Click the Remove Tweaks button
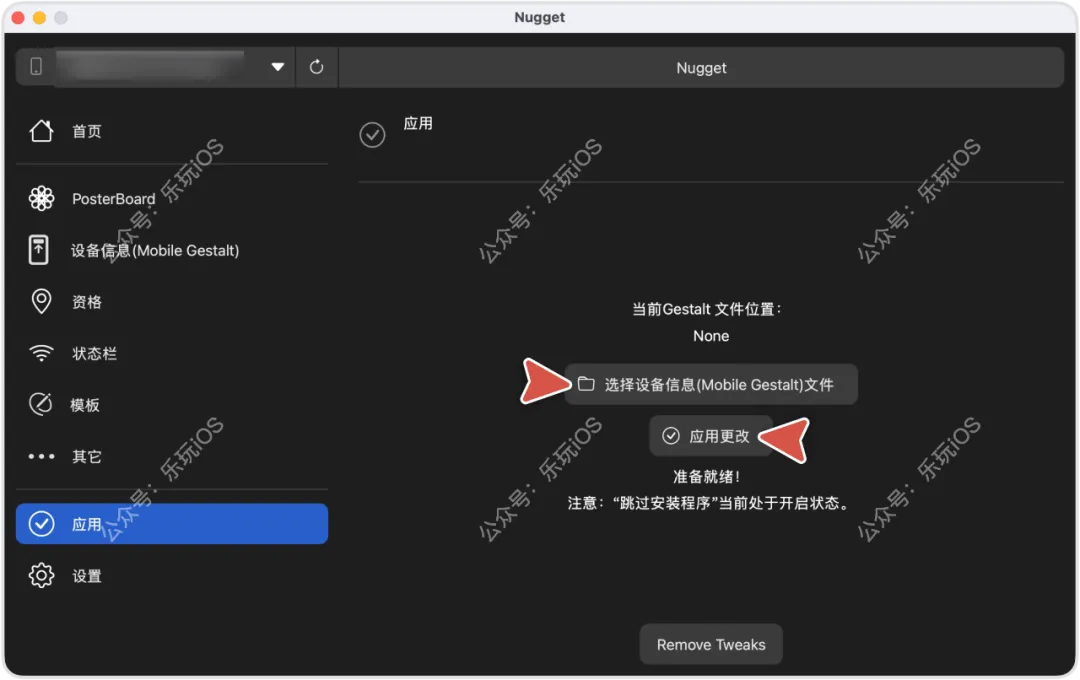This screenshot has height=680, width=1080. pos(711,644)
